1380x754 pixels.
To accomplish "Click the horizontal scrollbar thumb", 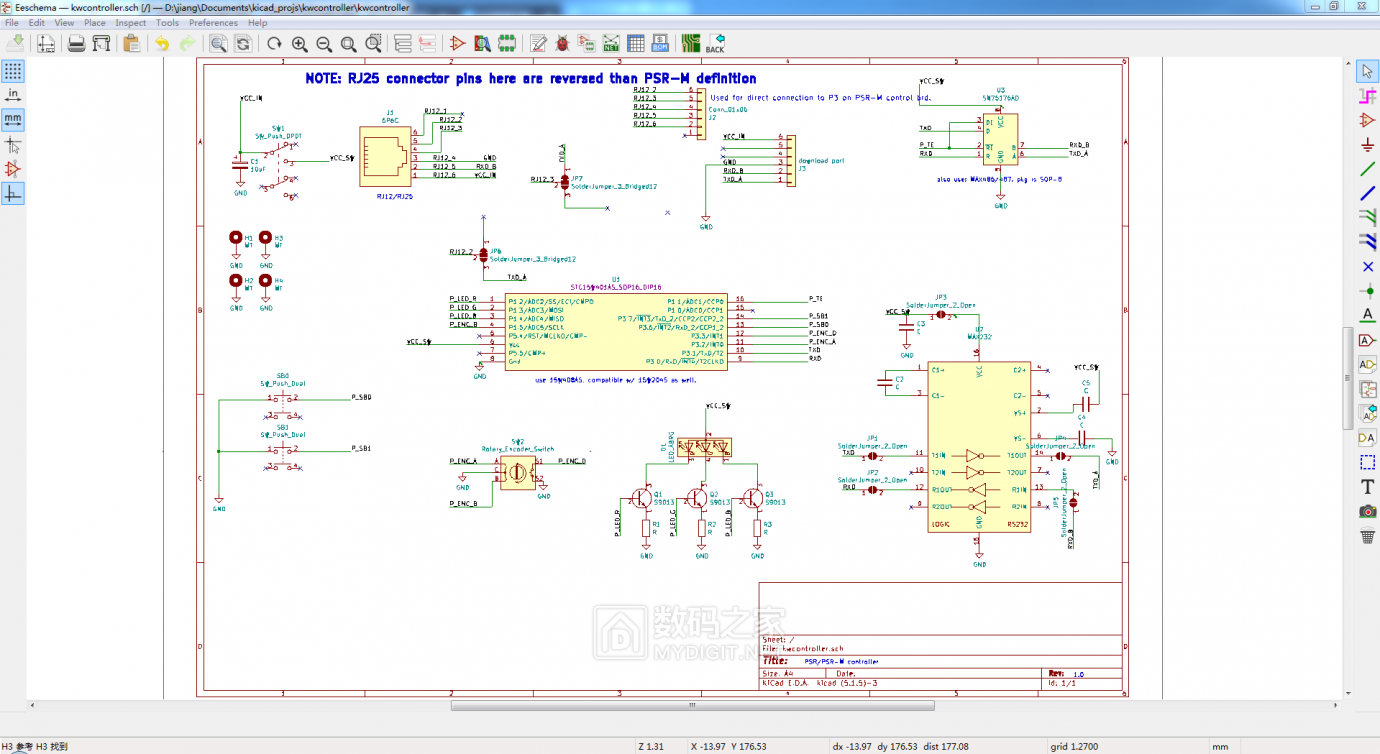I will click(691, 705).
